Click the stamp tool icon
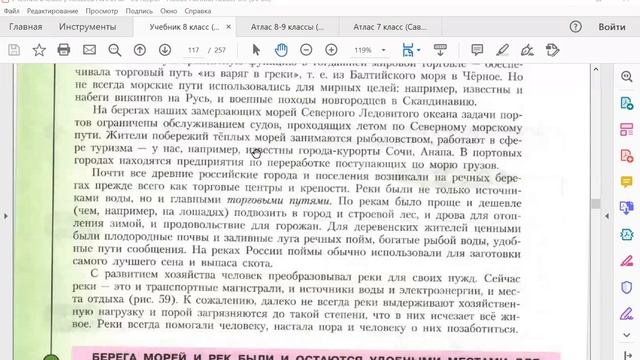 pyautogui.click(x=552, y=50)
